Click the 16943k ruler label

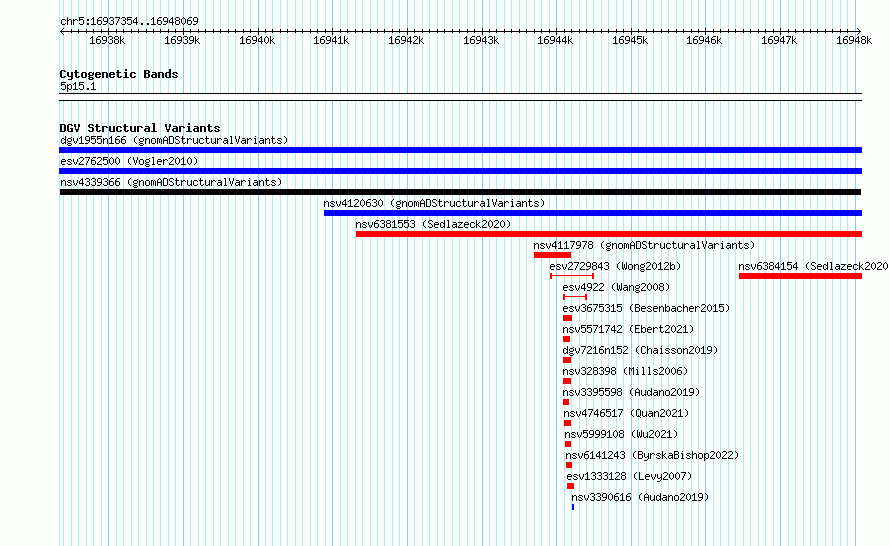pos(481,40)
